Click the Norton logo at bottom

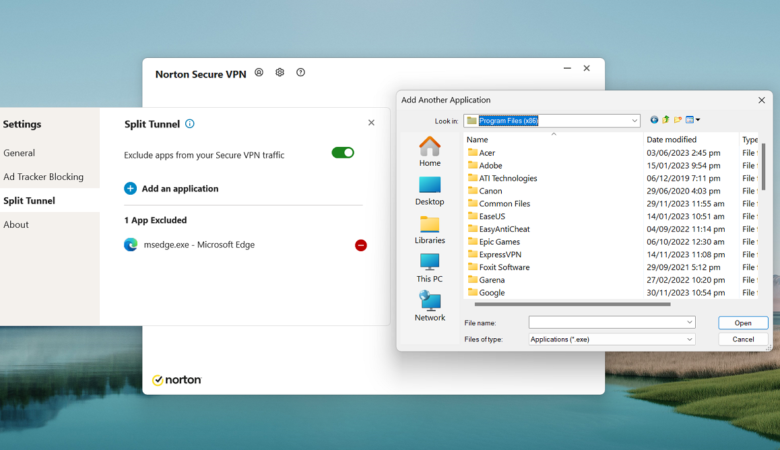point(177,380)
